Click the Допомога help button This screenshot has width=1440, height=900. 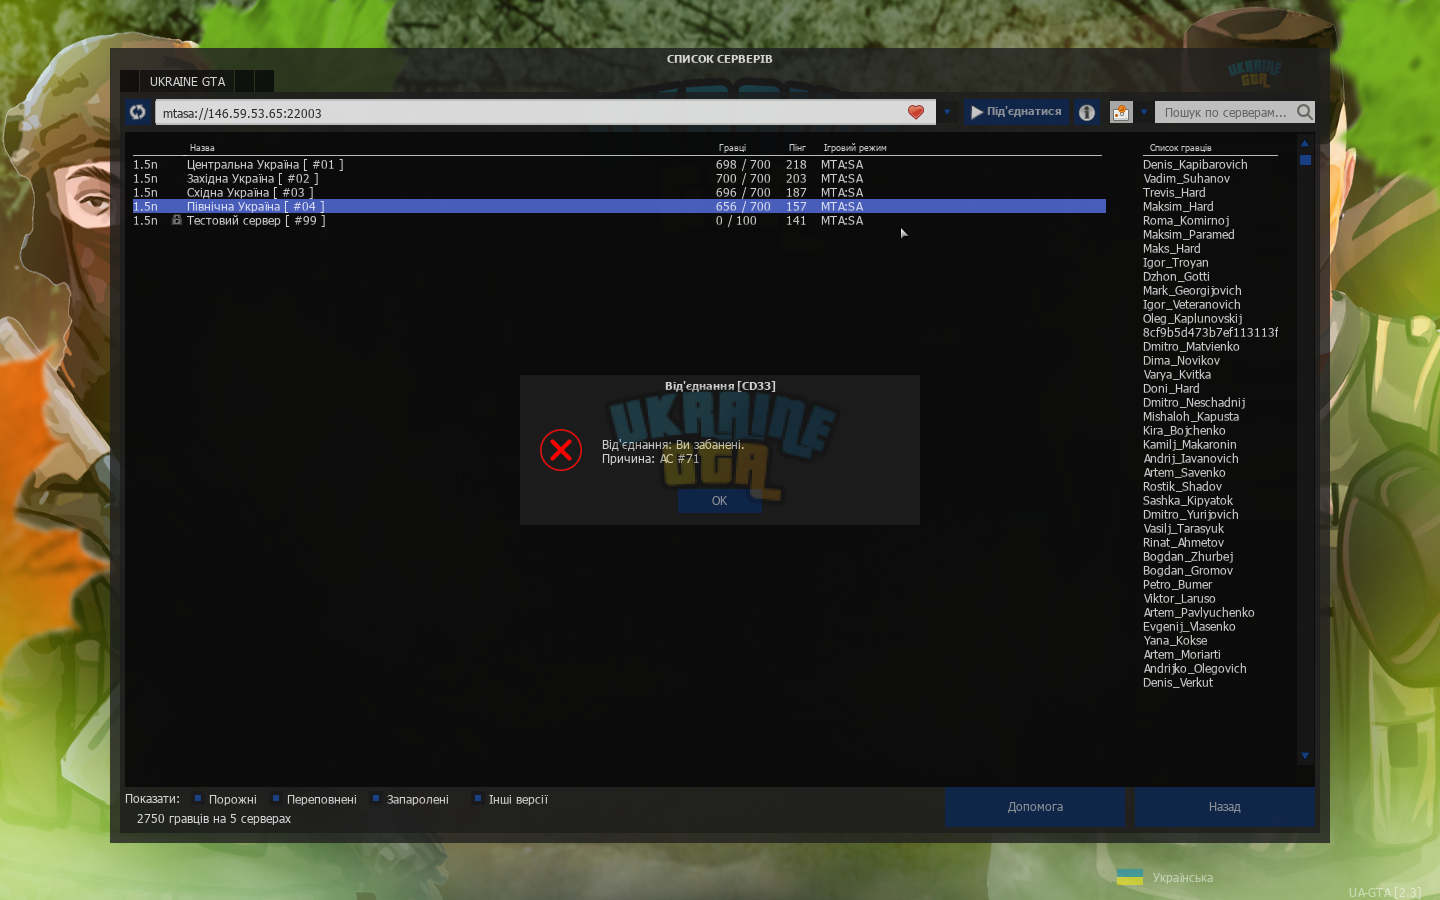coord(1035,807)
